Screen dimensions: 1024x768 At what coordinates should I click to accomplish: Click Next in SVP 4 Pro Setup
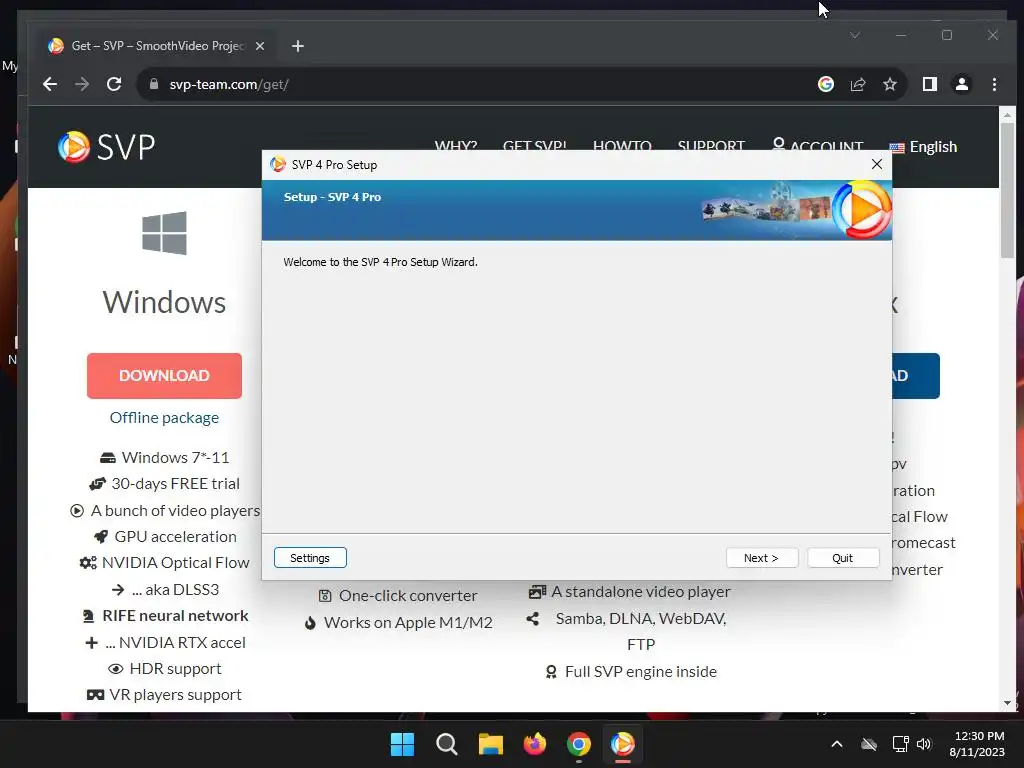coord(761,558)
